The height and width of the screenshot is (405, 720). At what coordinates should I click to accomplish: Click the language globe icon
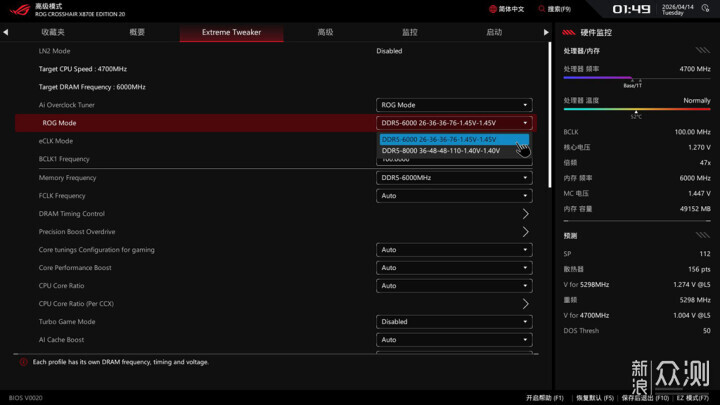pyautogui.click(x=493, y=9)
